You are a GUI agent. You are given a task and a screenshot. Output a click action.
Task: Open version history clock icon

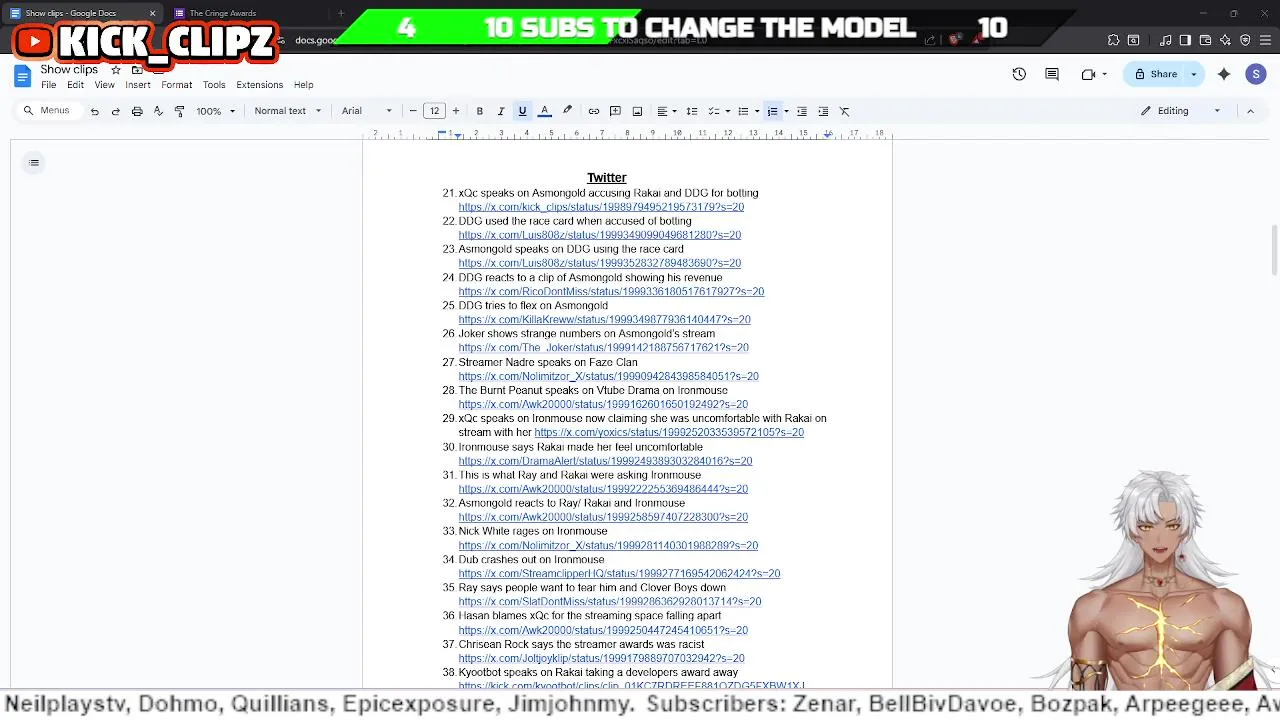tap(1019, 74)
